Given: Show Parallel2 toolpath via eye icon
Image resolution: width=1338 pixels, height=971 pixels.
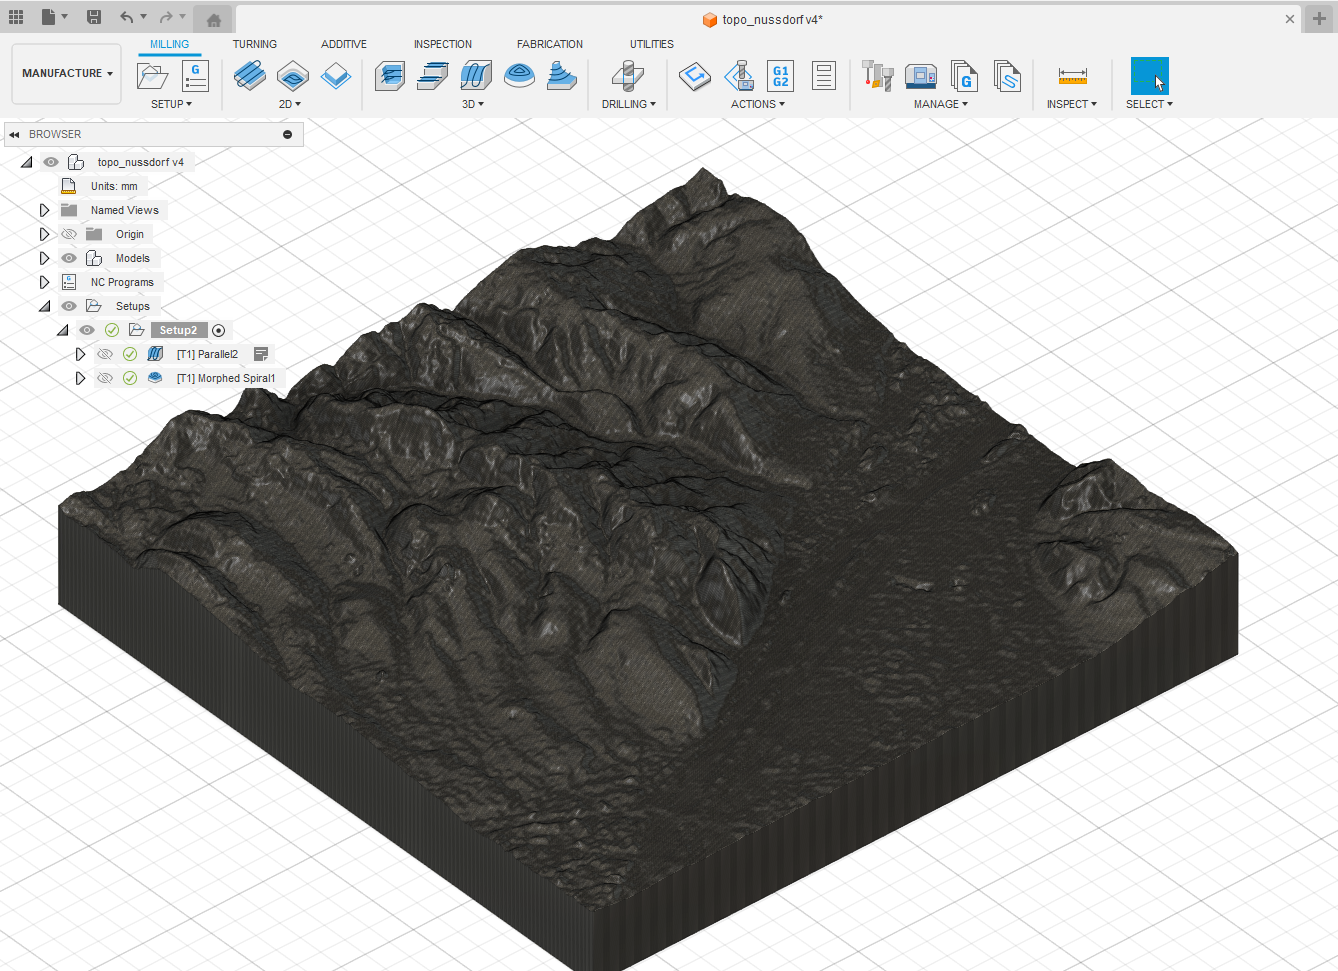Looking at the screenshot, I should click(105, 354).
